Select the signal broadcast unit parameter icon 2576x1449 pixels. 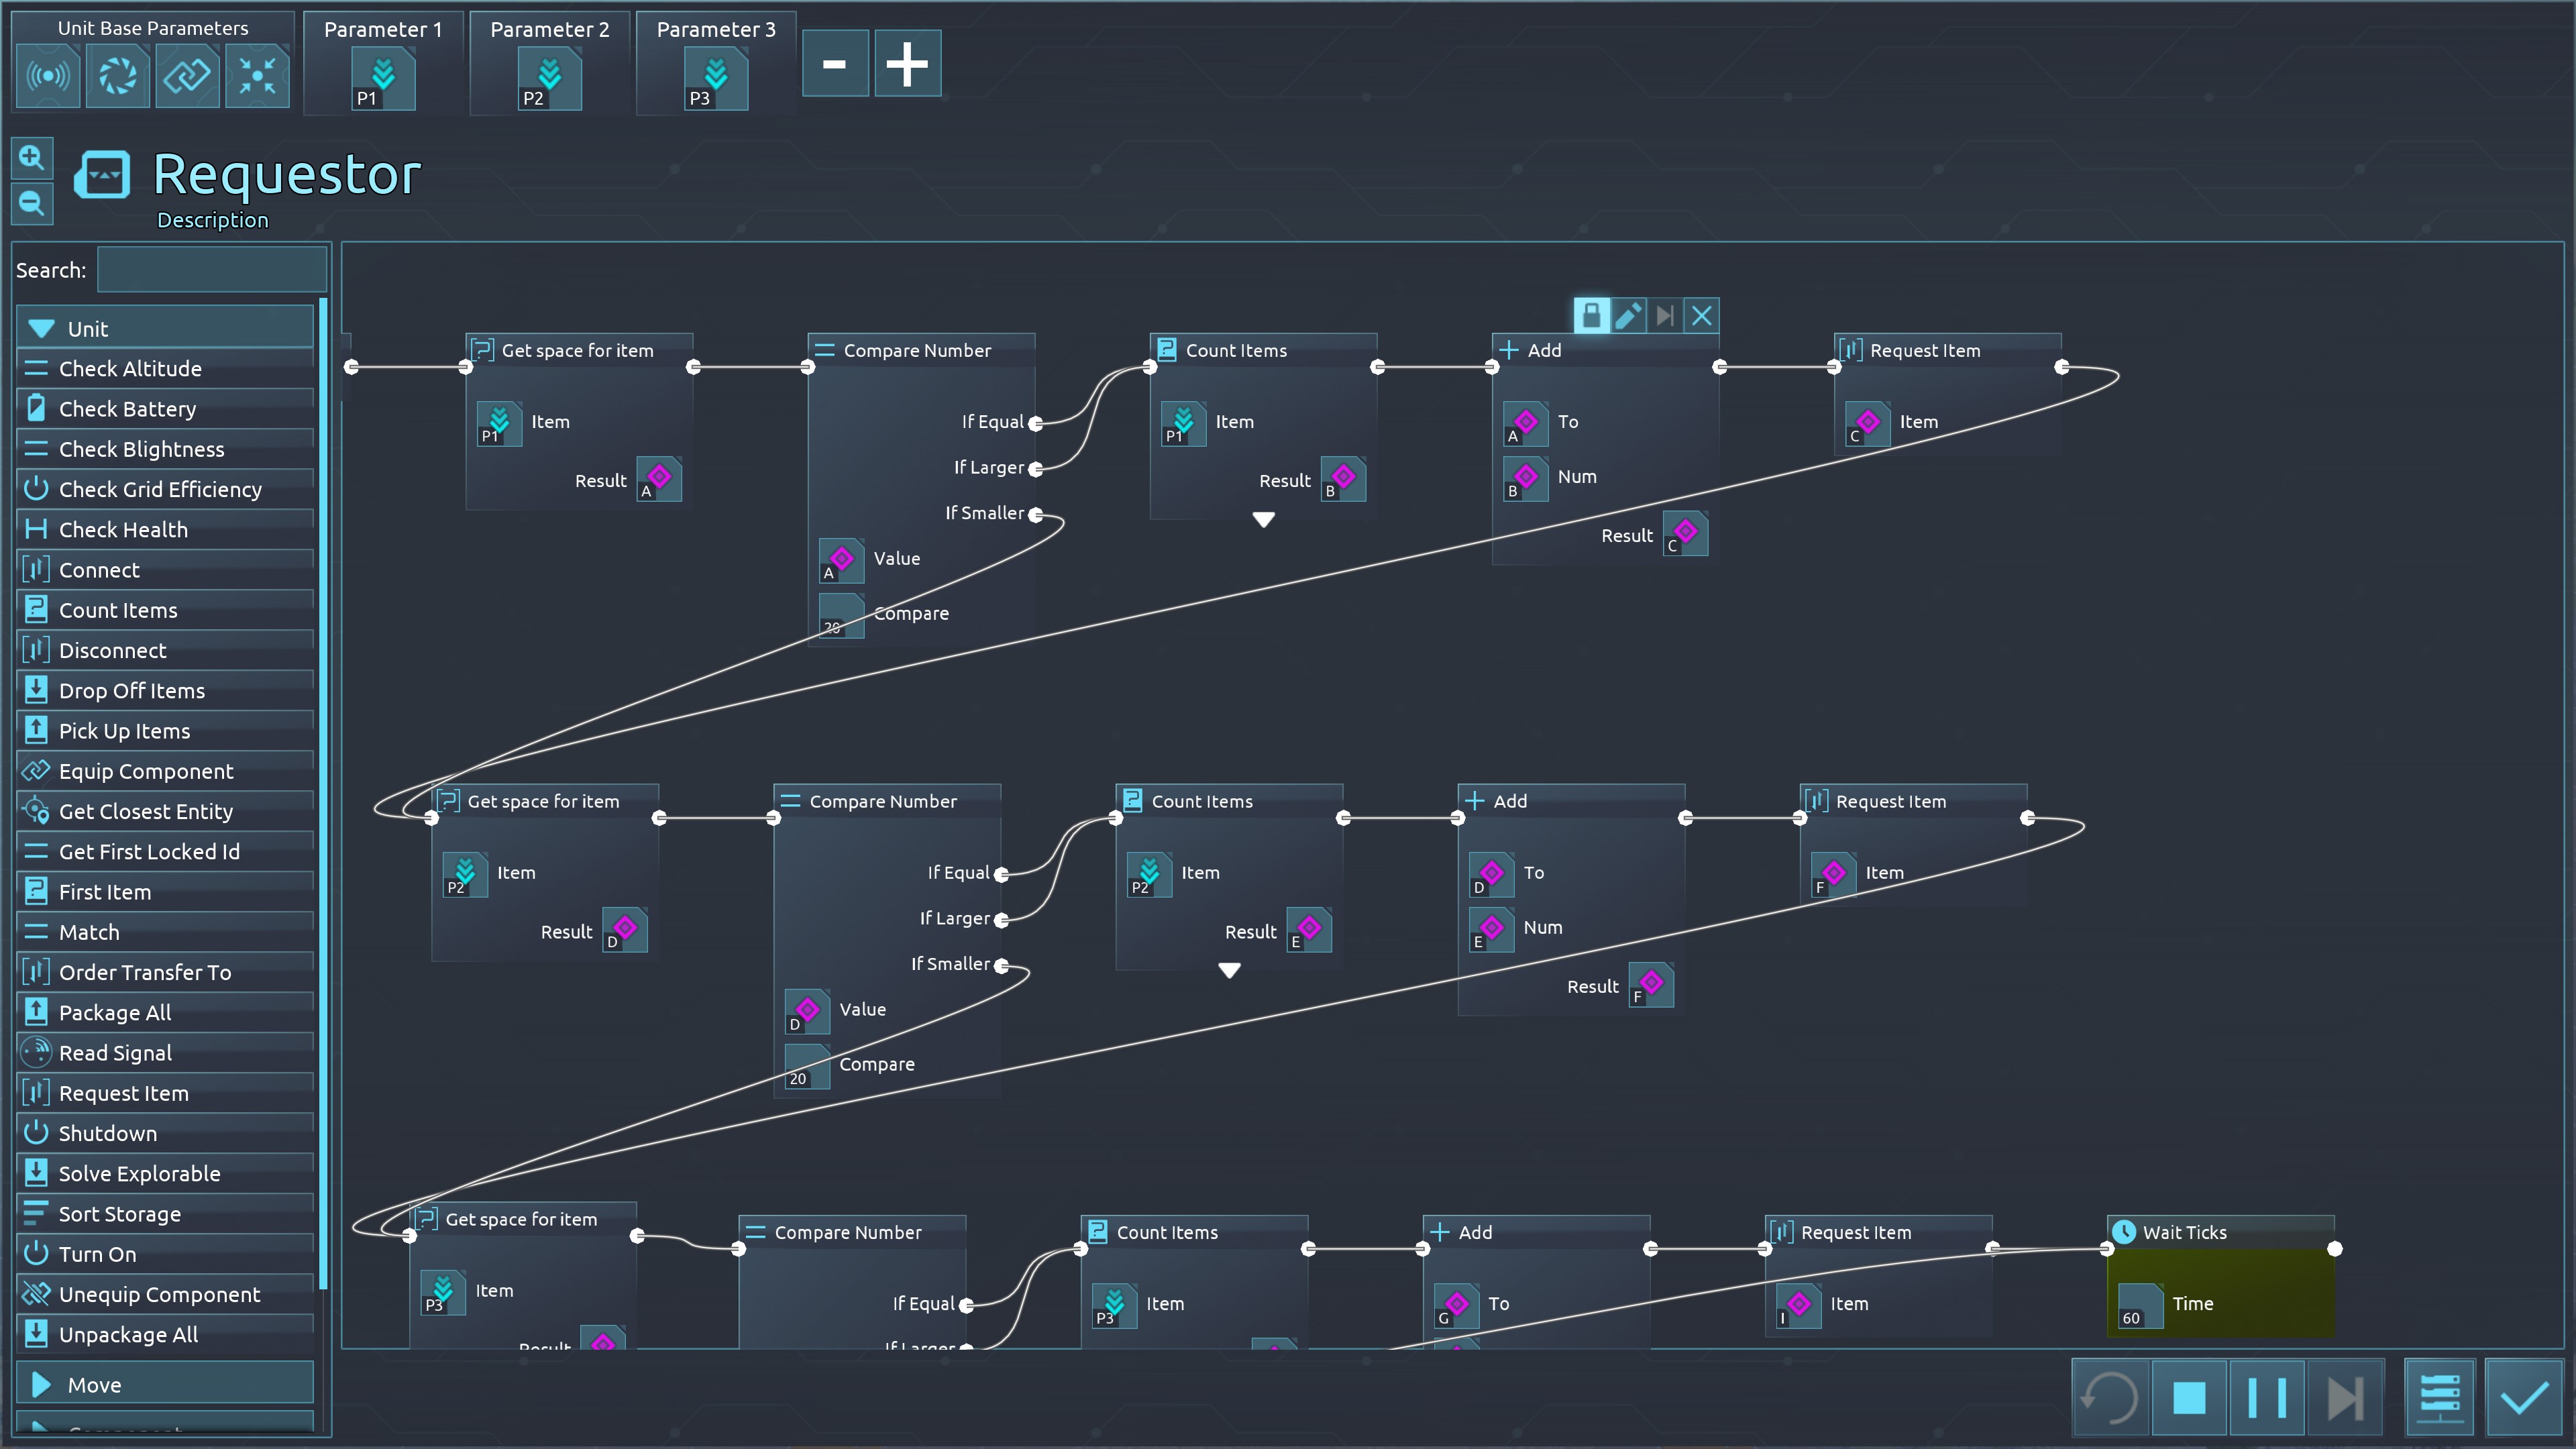(x=48, y=76)
